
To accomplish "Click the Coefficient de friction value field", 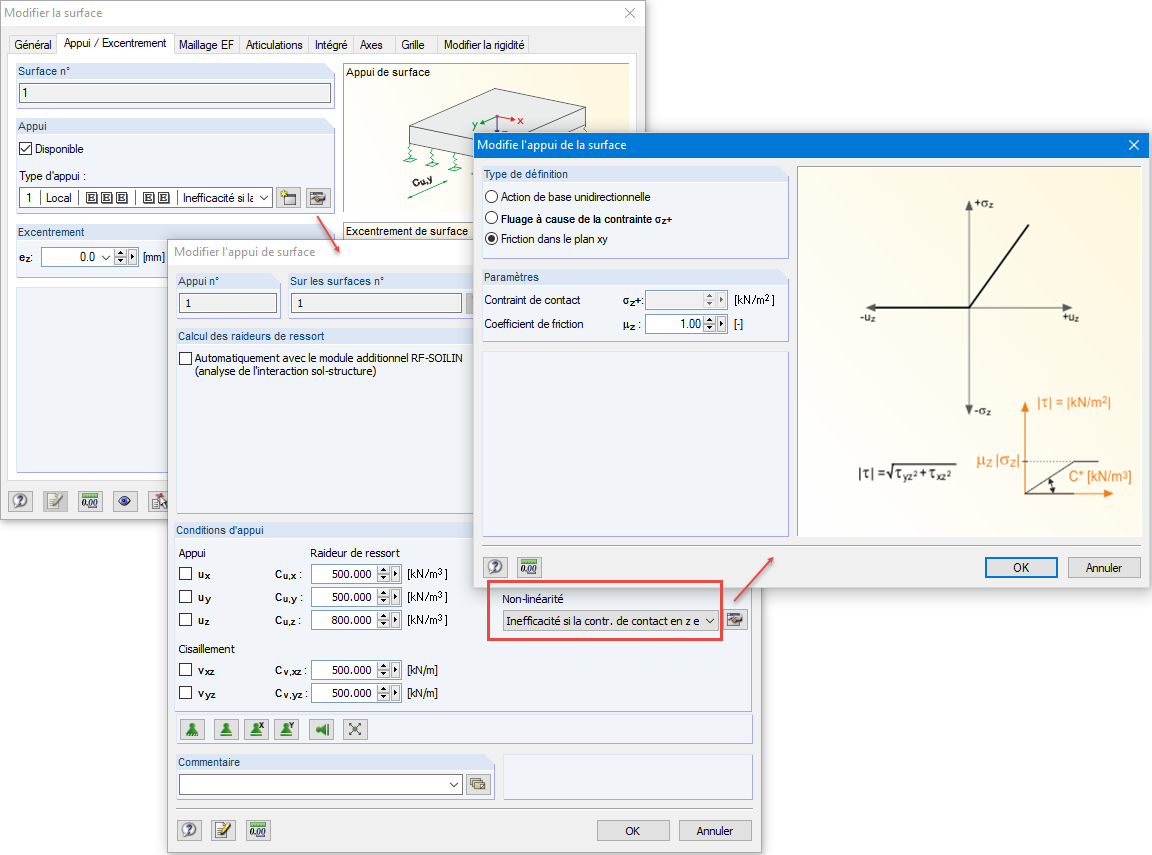I will click(x=674, y=324).
